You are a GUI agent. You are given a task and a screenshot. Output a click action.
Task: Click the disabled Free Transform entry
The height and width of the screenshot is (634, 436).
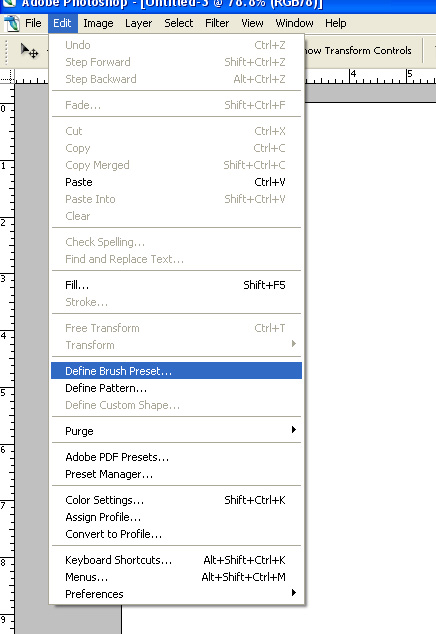(x=176, y=328)
